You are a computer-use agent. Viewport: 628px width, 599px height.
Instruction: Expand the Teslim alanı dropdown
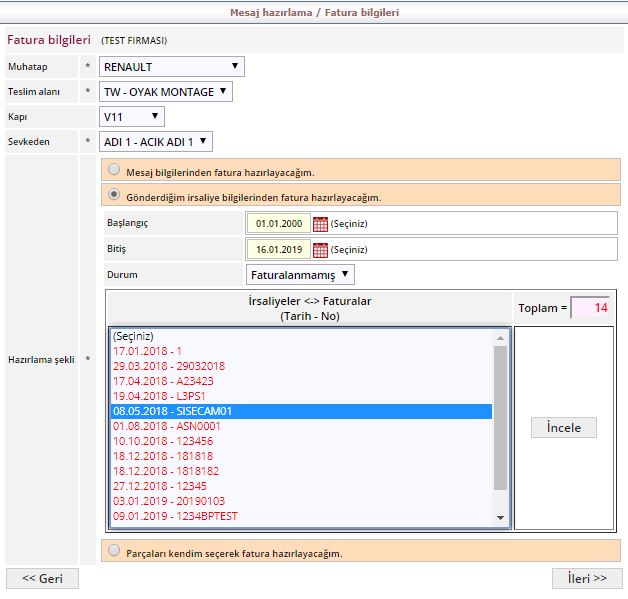[x=166, y=92]
